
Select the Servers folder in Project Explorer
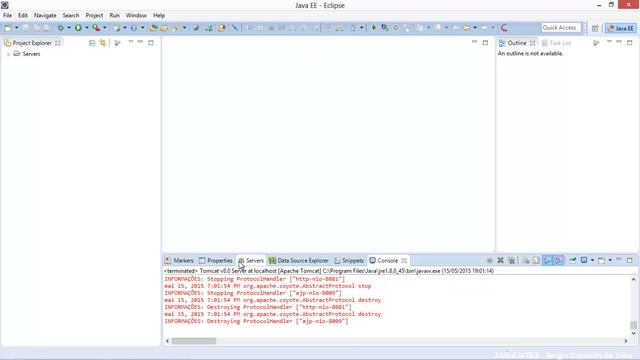(27, 54)
